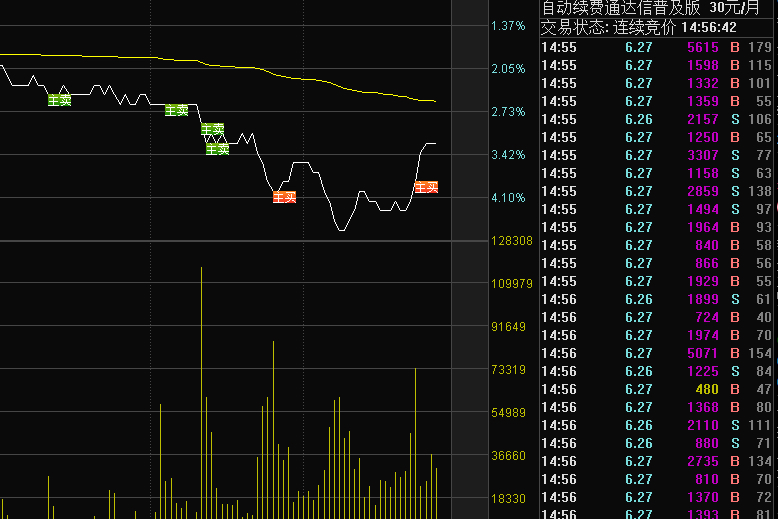Click the 4.10% axis label
Viewport: 778px width, 519px height.
(x=508, y=197)
